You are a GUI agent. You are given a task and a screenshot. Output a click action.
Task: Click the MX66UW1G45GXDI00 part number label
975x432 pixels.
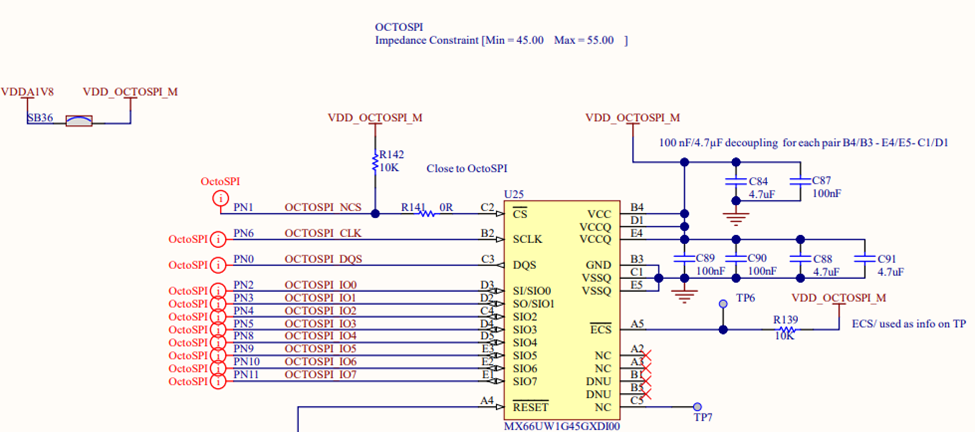[562, 426]
